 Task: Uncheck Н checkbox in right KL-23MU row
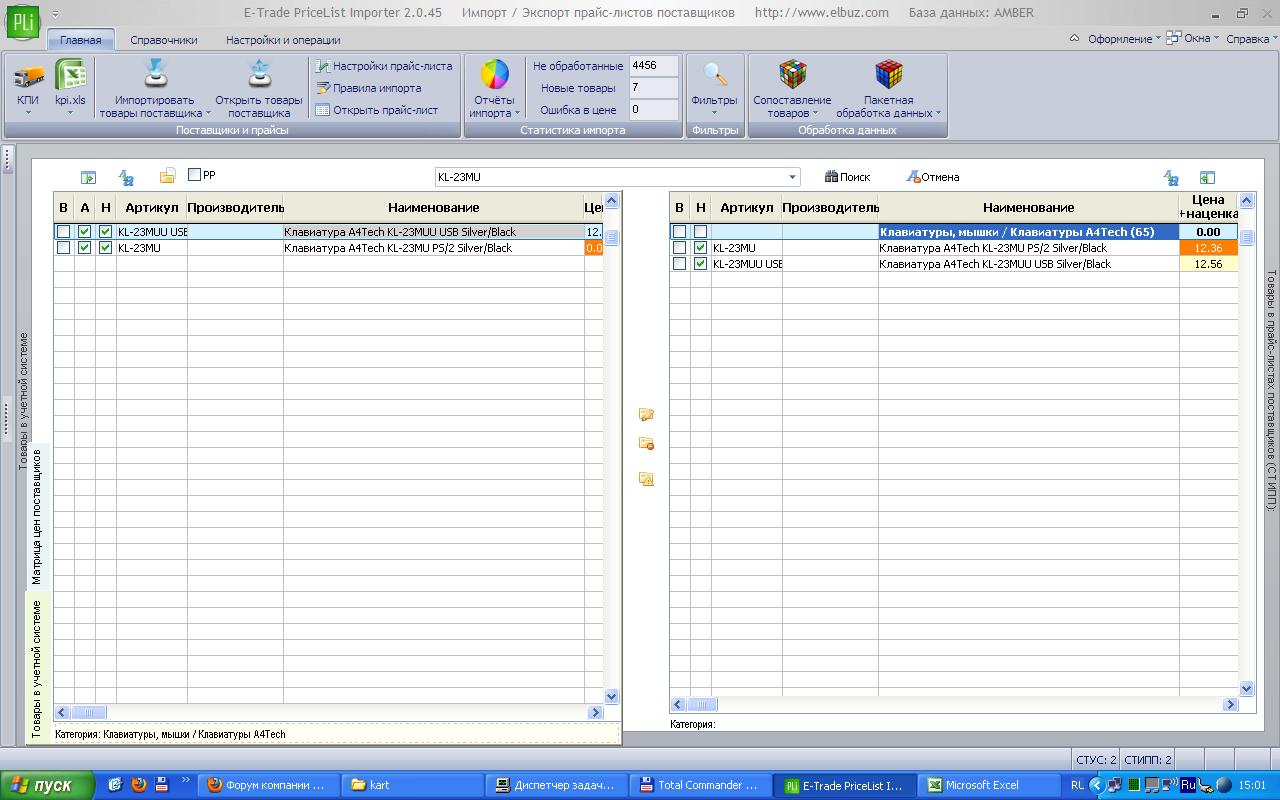pos(700,248)
